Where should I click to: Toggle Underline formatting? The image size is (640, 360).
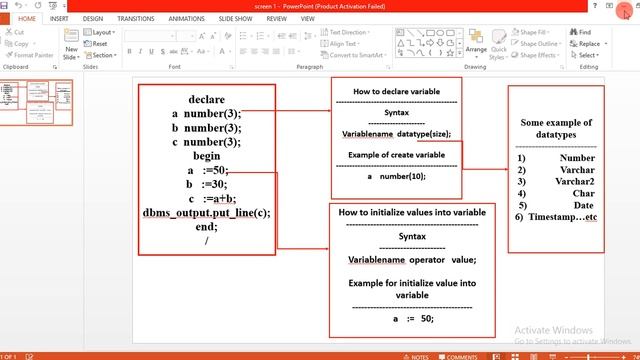pyautogui.click(x=151, y=51)
